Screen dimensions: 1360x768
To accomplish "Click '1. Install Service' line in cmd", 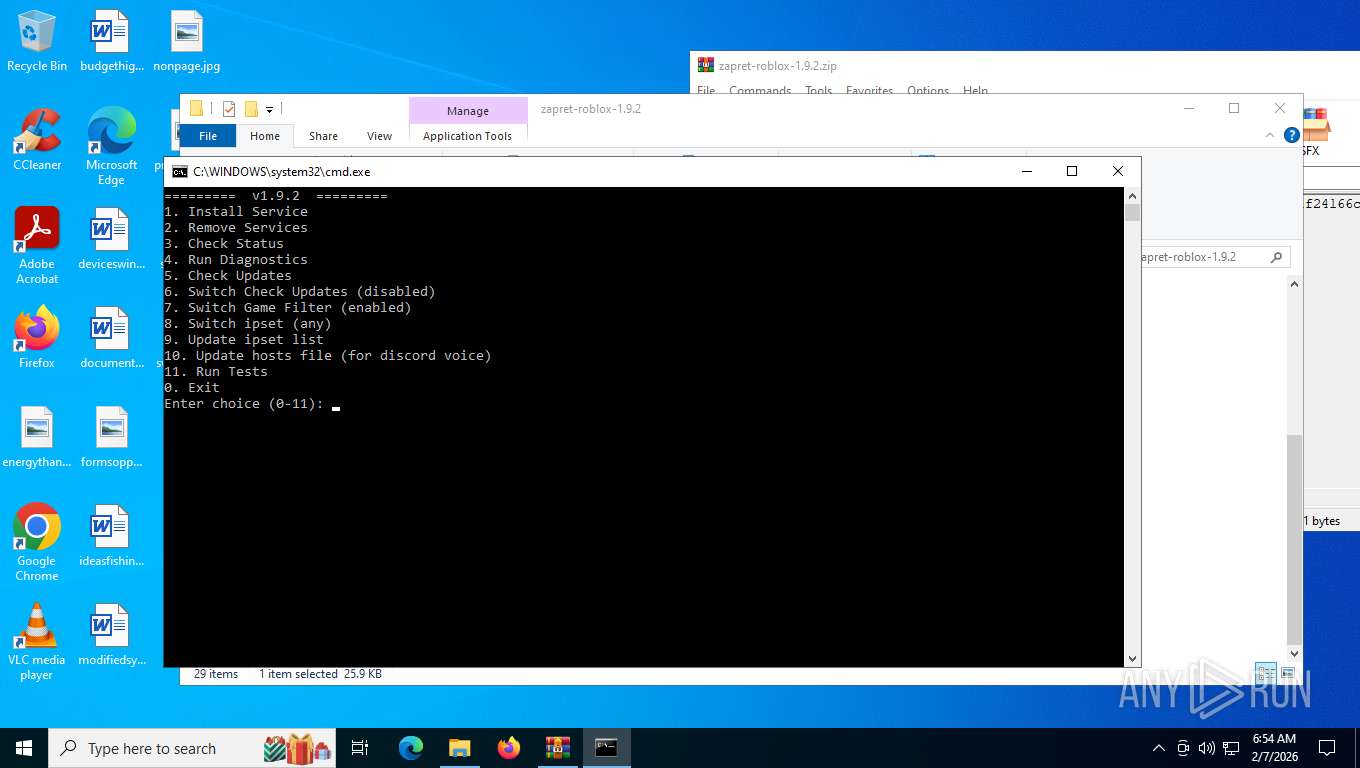I will 236,211.
